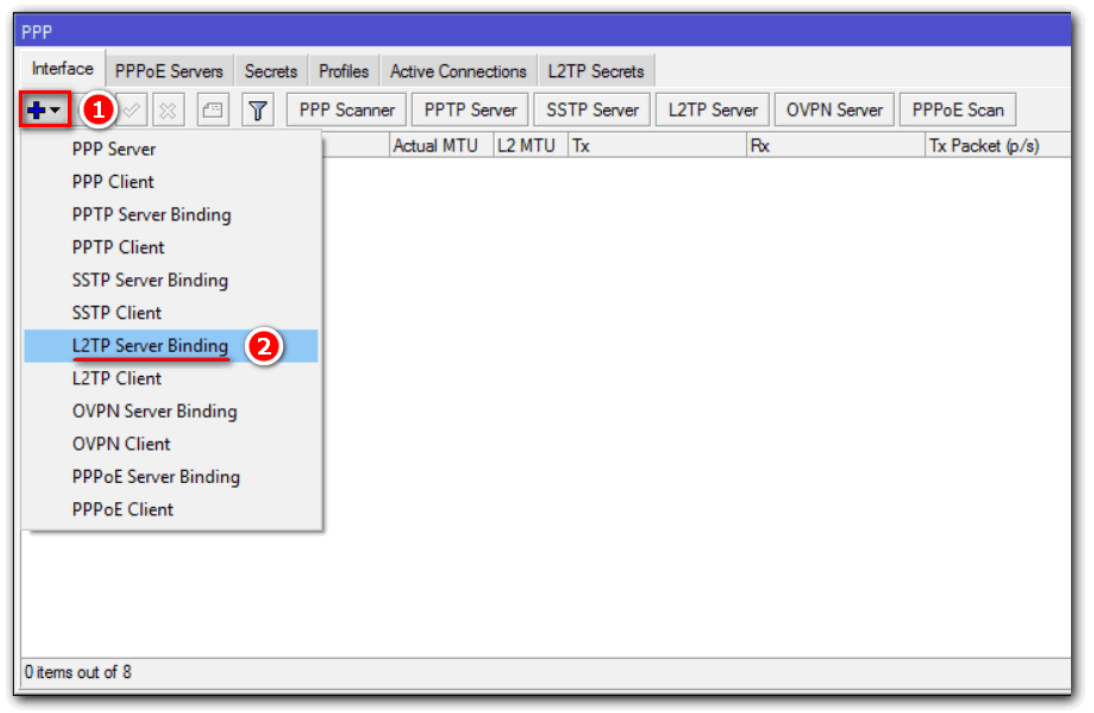Click the comment note icon

(212, 110)
